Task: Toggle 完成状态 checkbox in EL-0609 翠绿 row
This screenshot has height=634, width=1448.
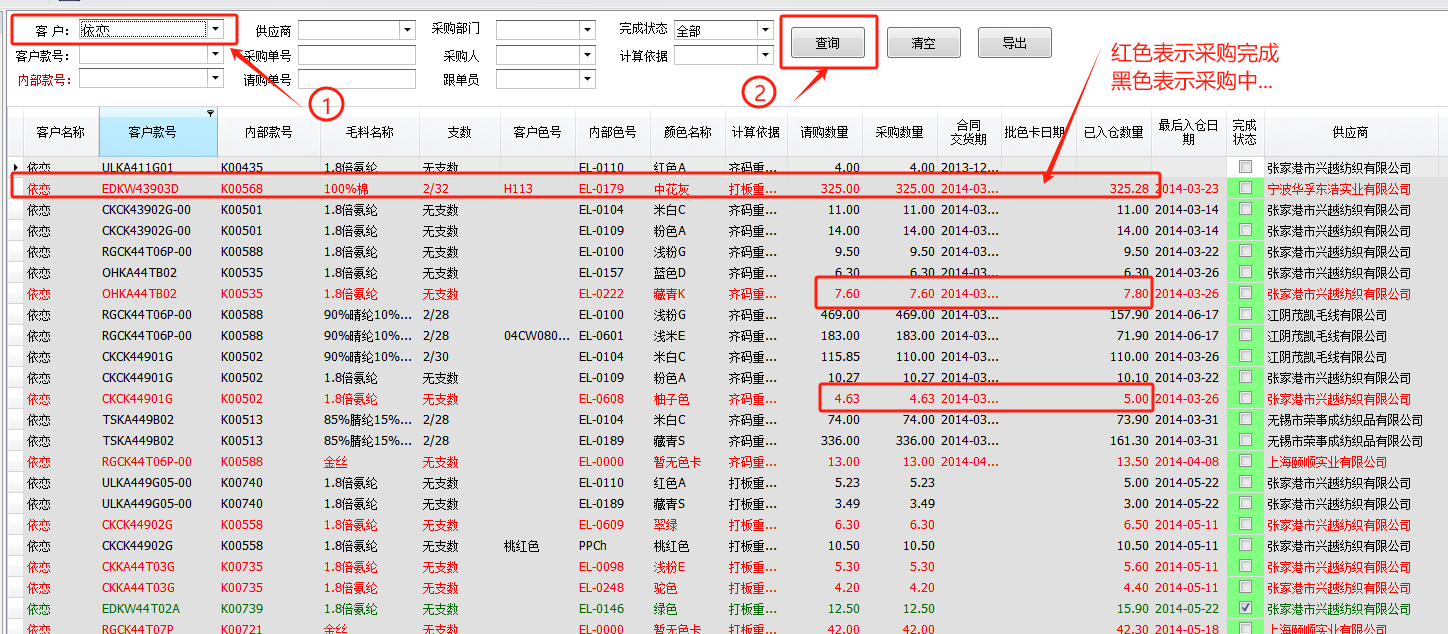Action: click(1245, 524)
